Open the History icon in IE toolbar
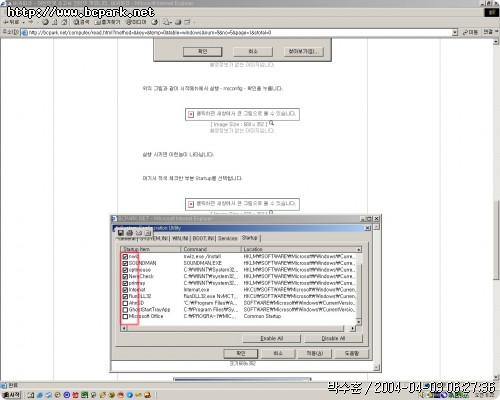This screenshot has width=500, height=400. pos(154,22)
